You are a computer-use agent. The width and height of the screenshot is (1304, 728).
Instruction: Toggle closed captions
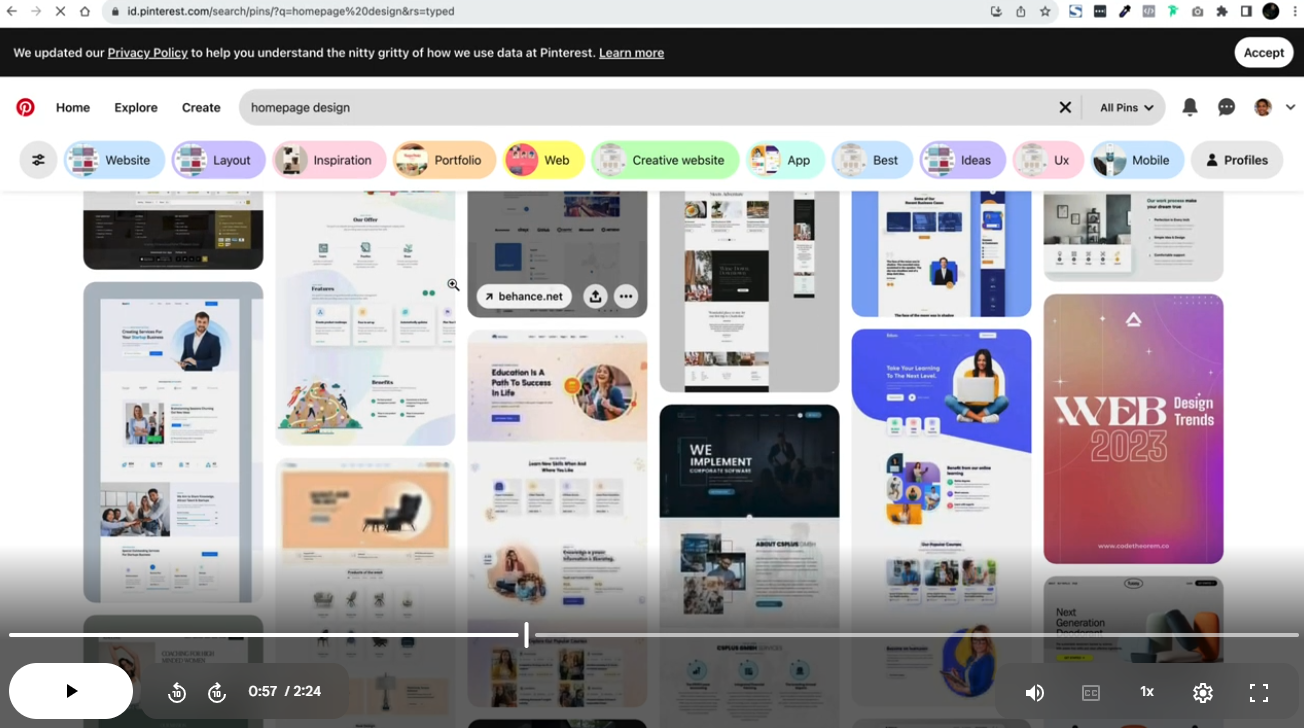(1091, 692)
